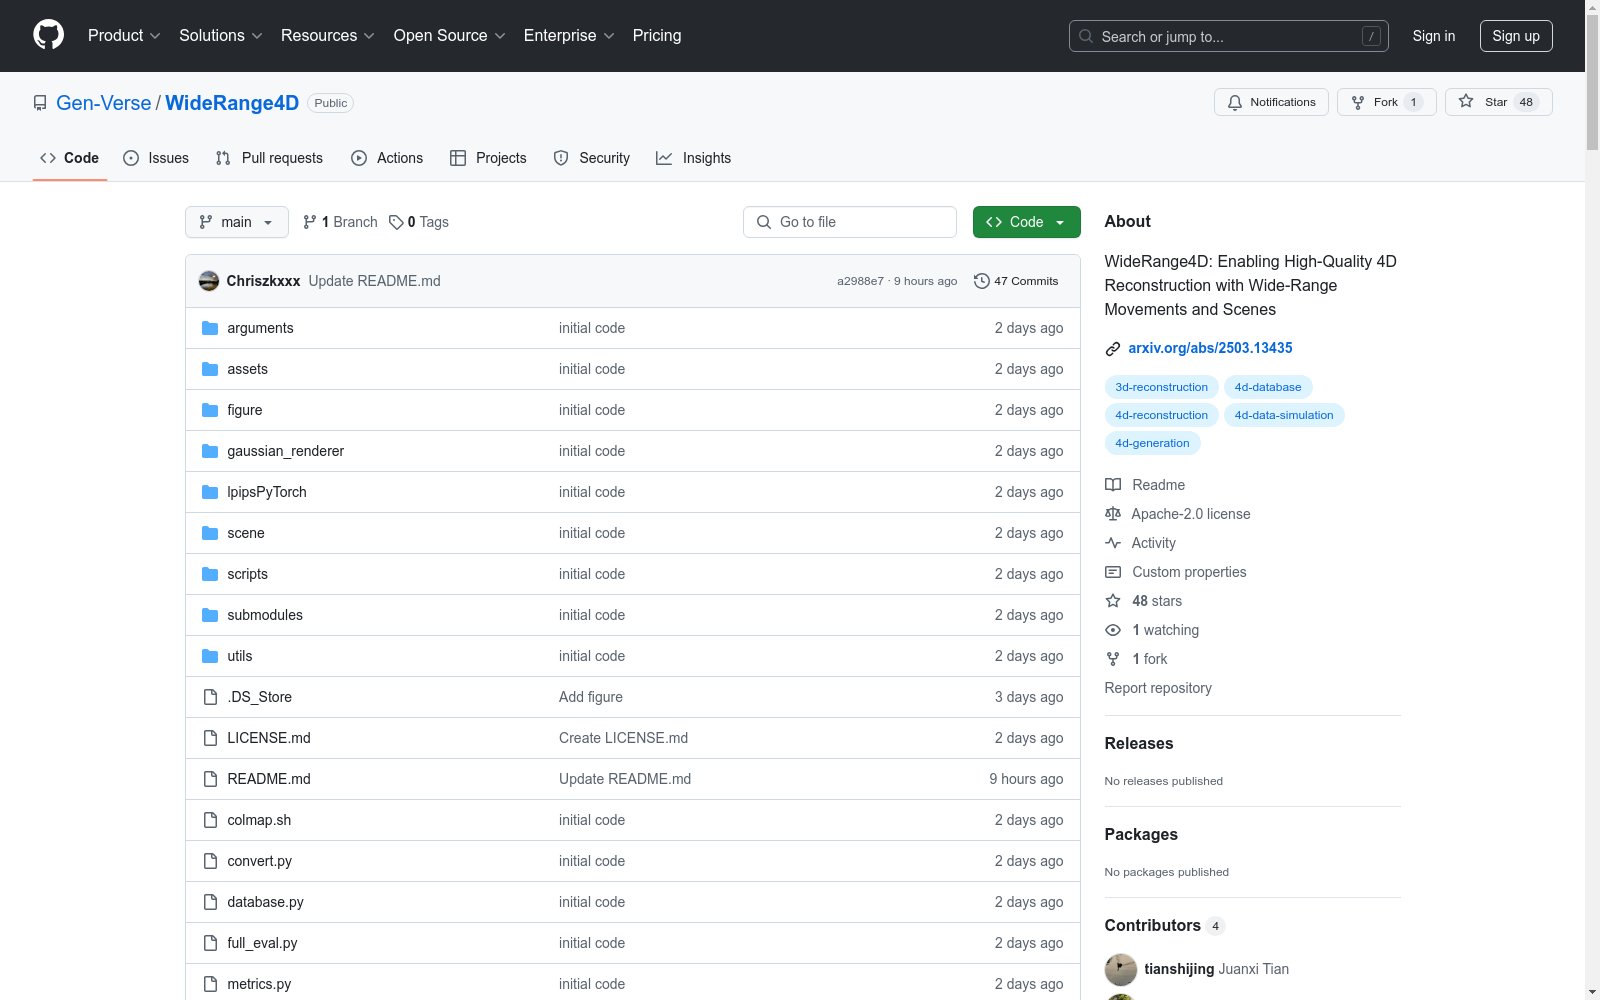
Task: Click the 48 stars link
Action: click(1157, 601)
